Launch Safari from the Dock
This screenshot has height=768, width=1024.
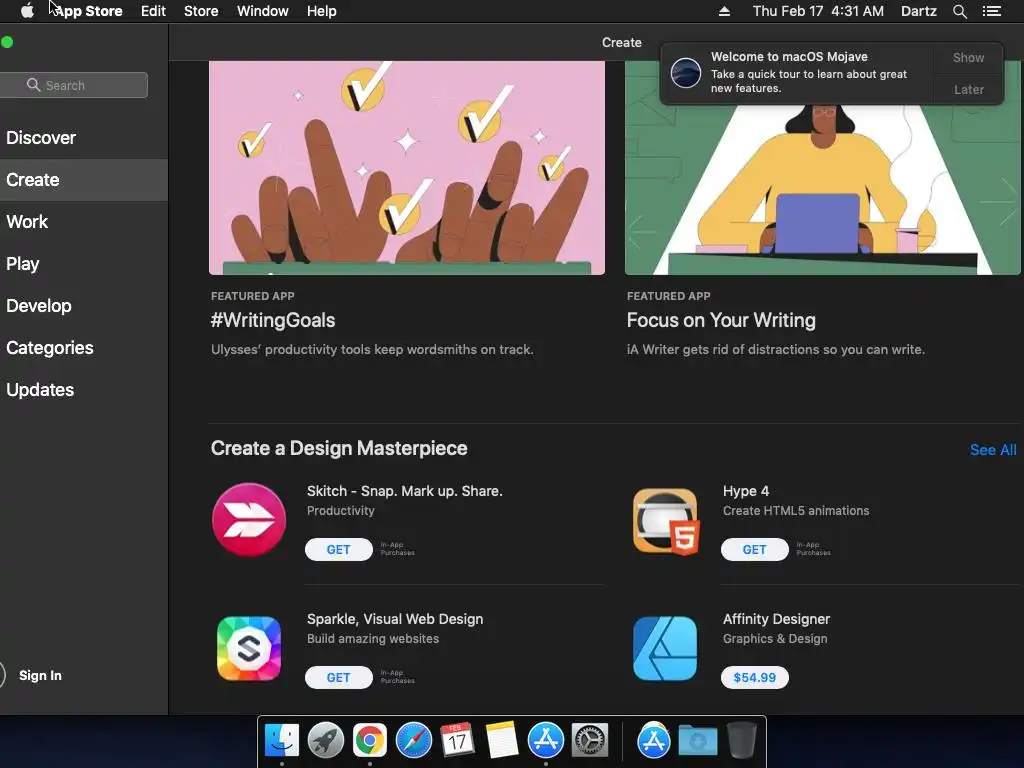413,740
